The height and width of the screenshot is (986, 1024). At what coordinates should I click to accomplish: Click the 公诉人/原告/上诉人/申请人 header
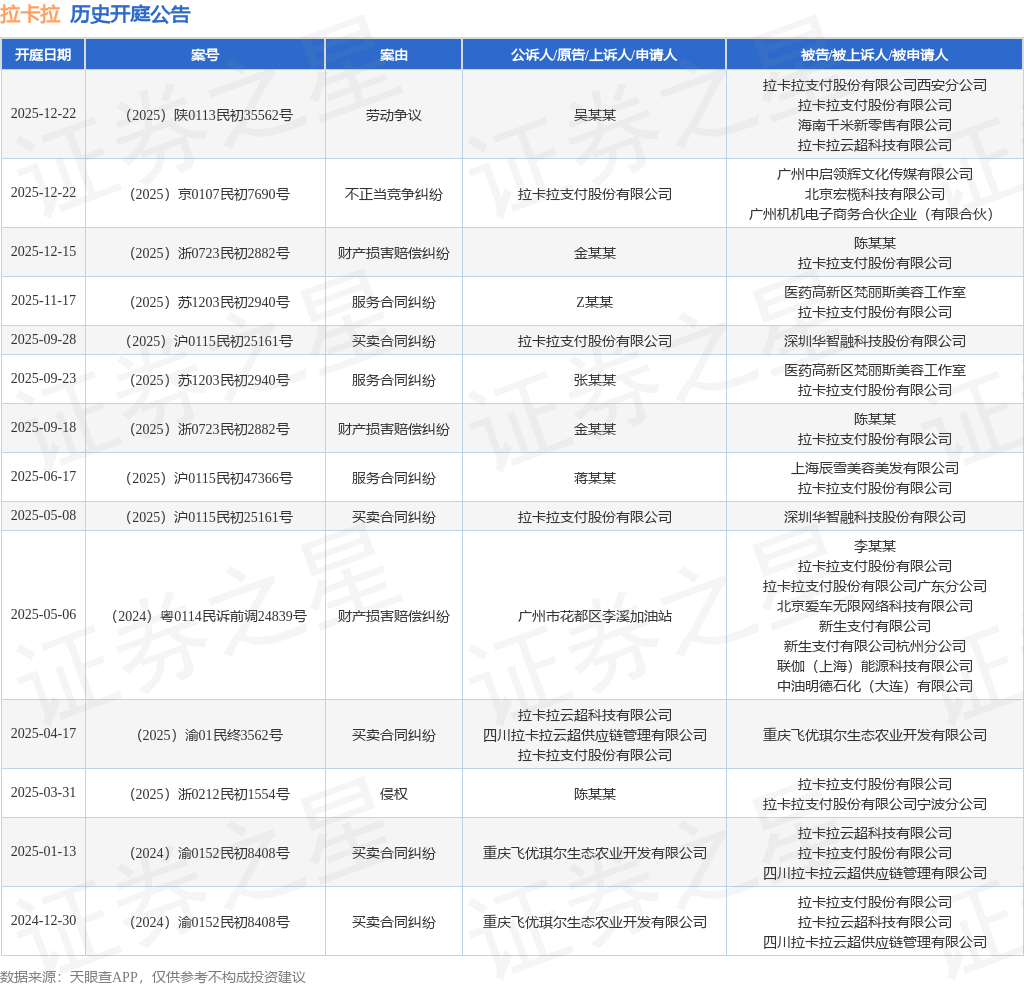[x=594, y=55]
